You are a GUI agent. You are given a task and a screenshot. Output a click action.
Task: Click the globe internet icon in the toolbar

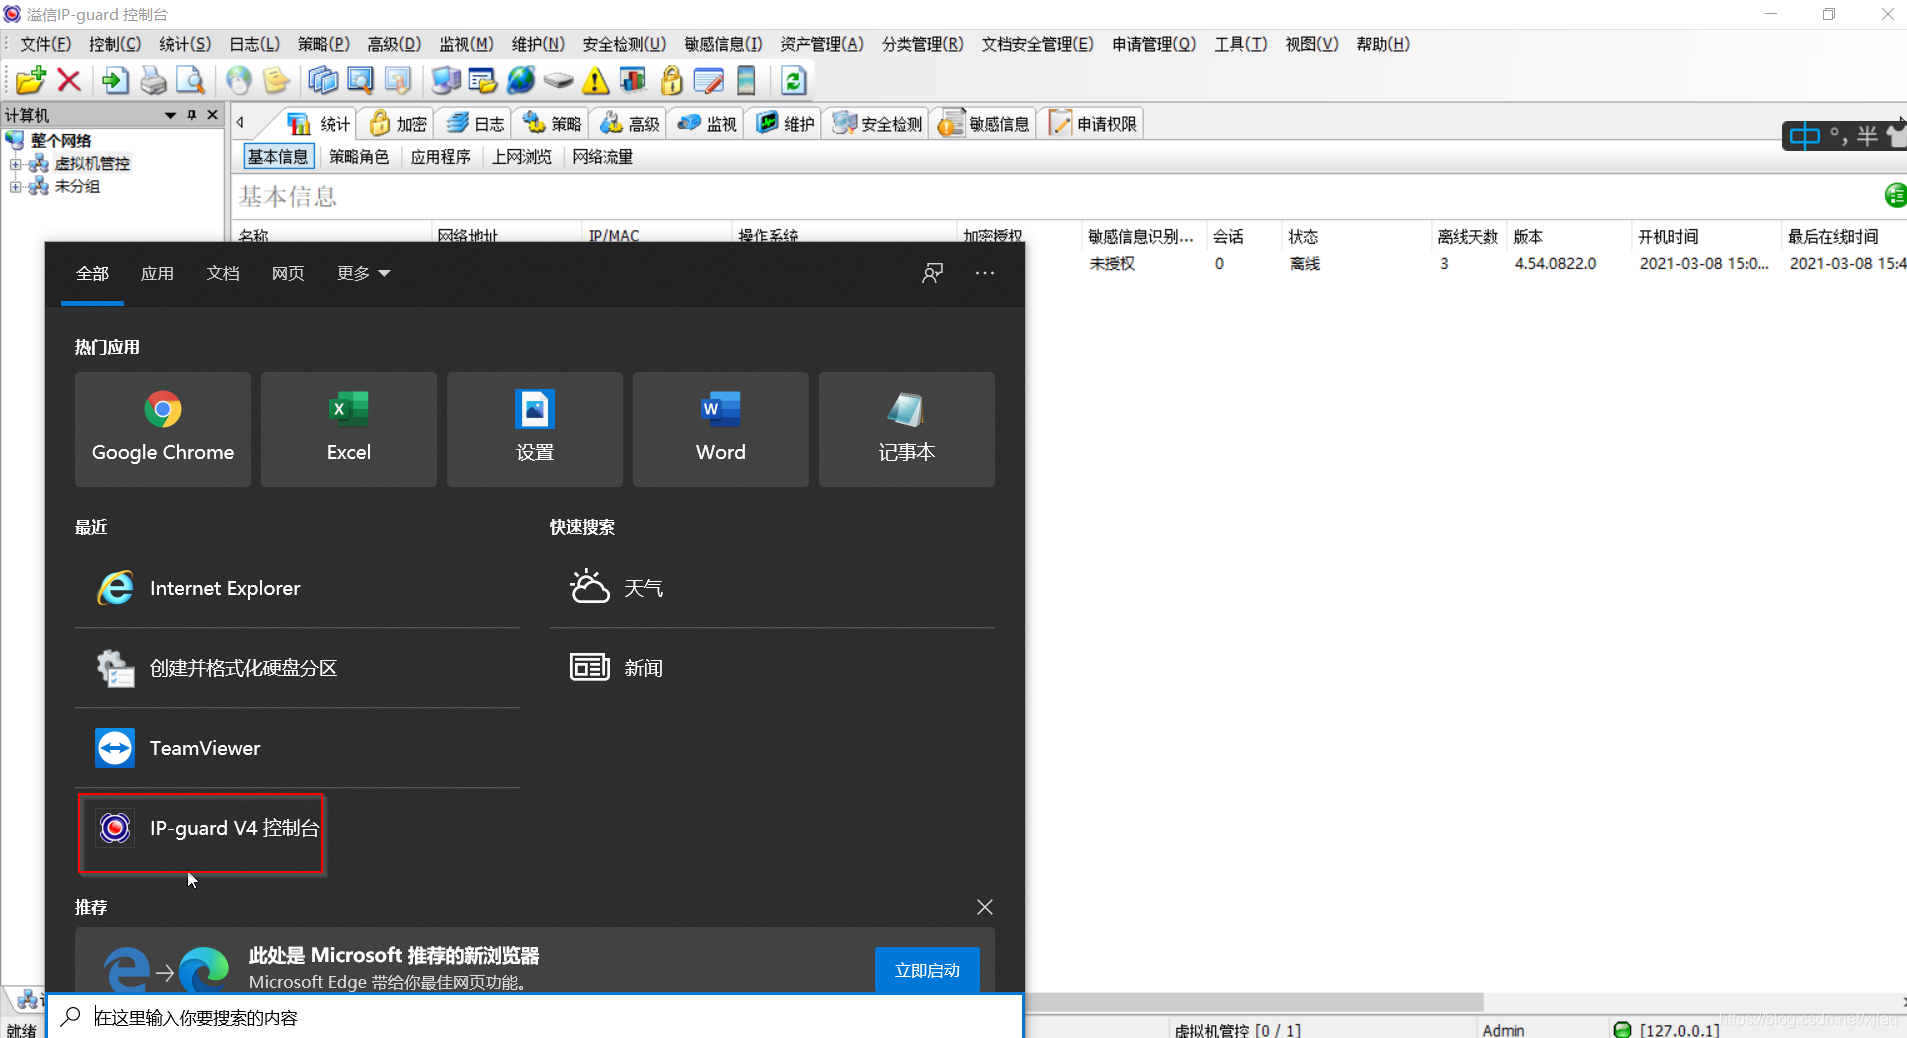tap(521, 81)
